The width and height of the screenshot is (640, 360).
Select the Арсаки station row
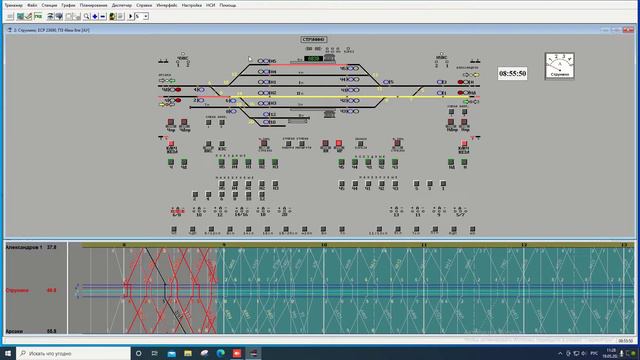click(31, 331)
